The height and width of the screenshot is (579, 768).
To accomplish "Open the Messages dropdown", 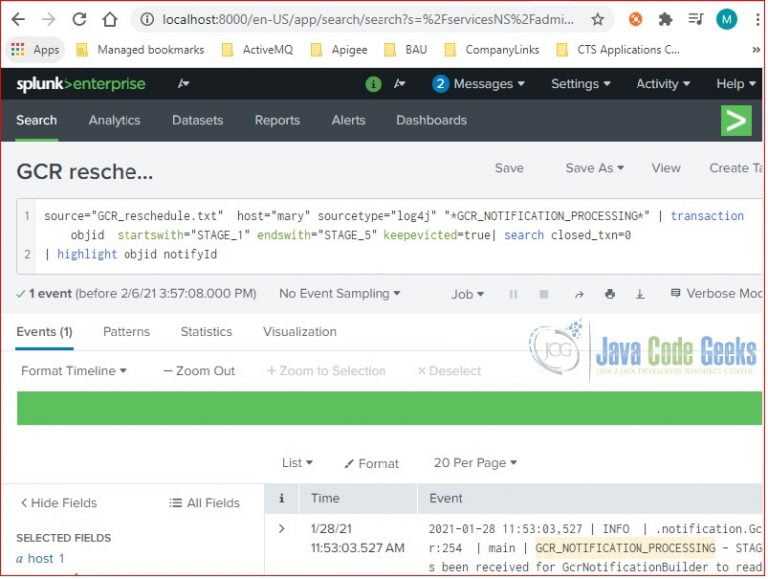I will click(x=479, y=84).
